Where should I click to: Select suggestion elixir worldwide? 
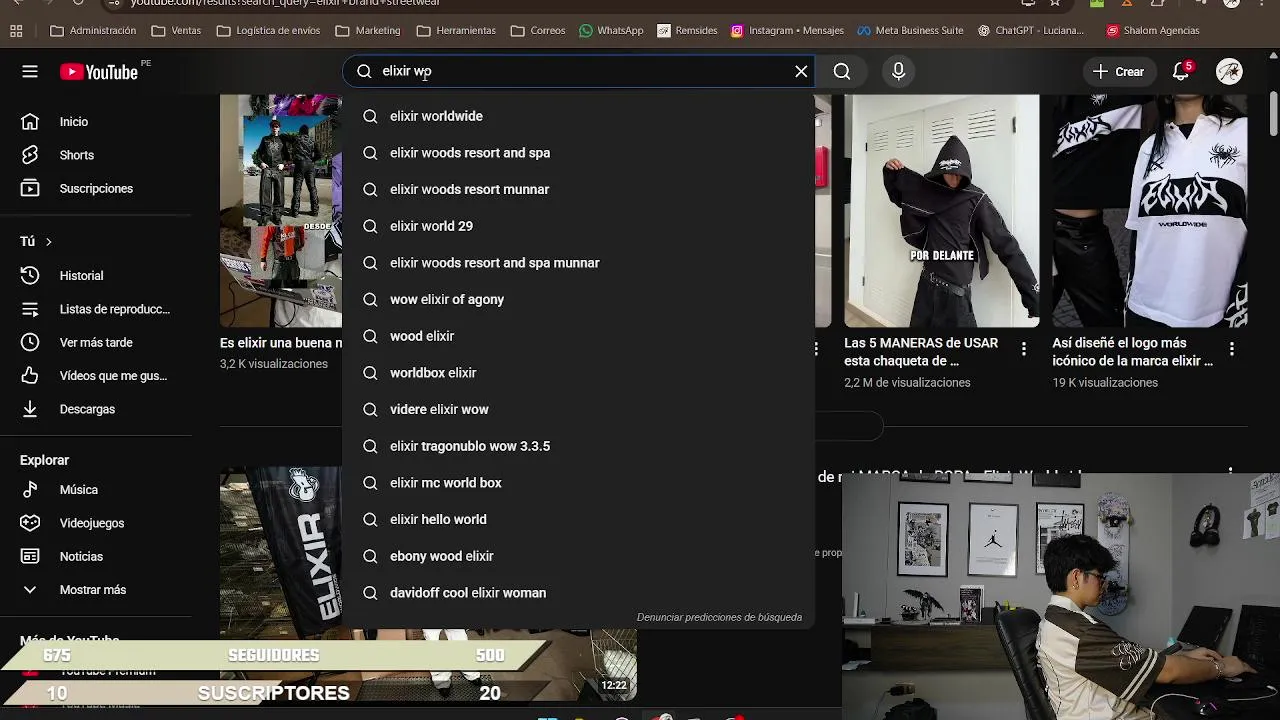[578, 116]
